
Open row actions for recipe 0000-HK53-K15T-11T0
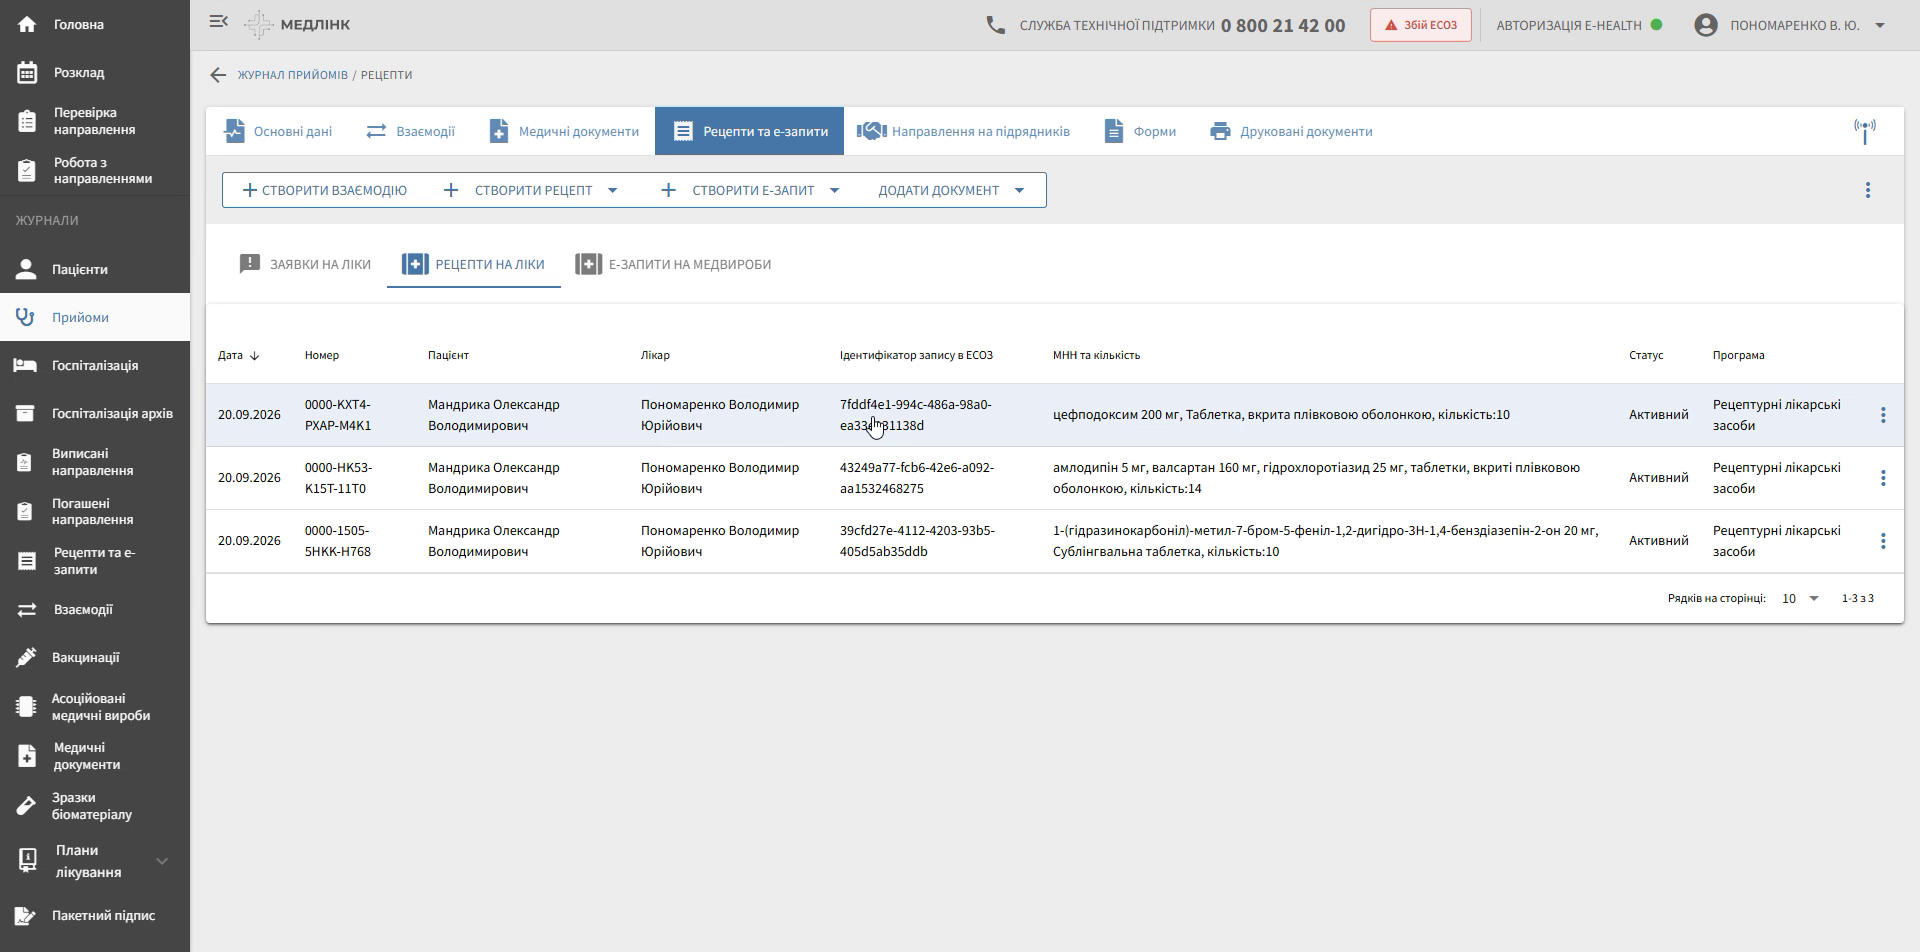(1882, 478)
